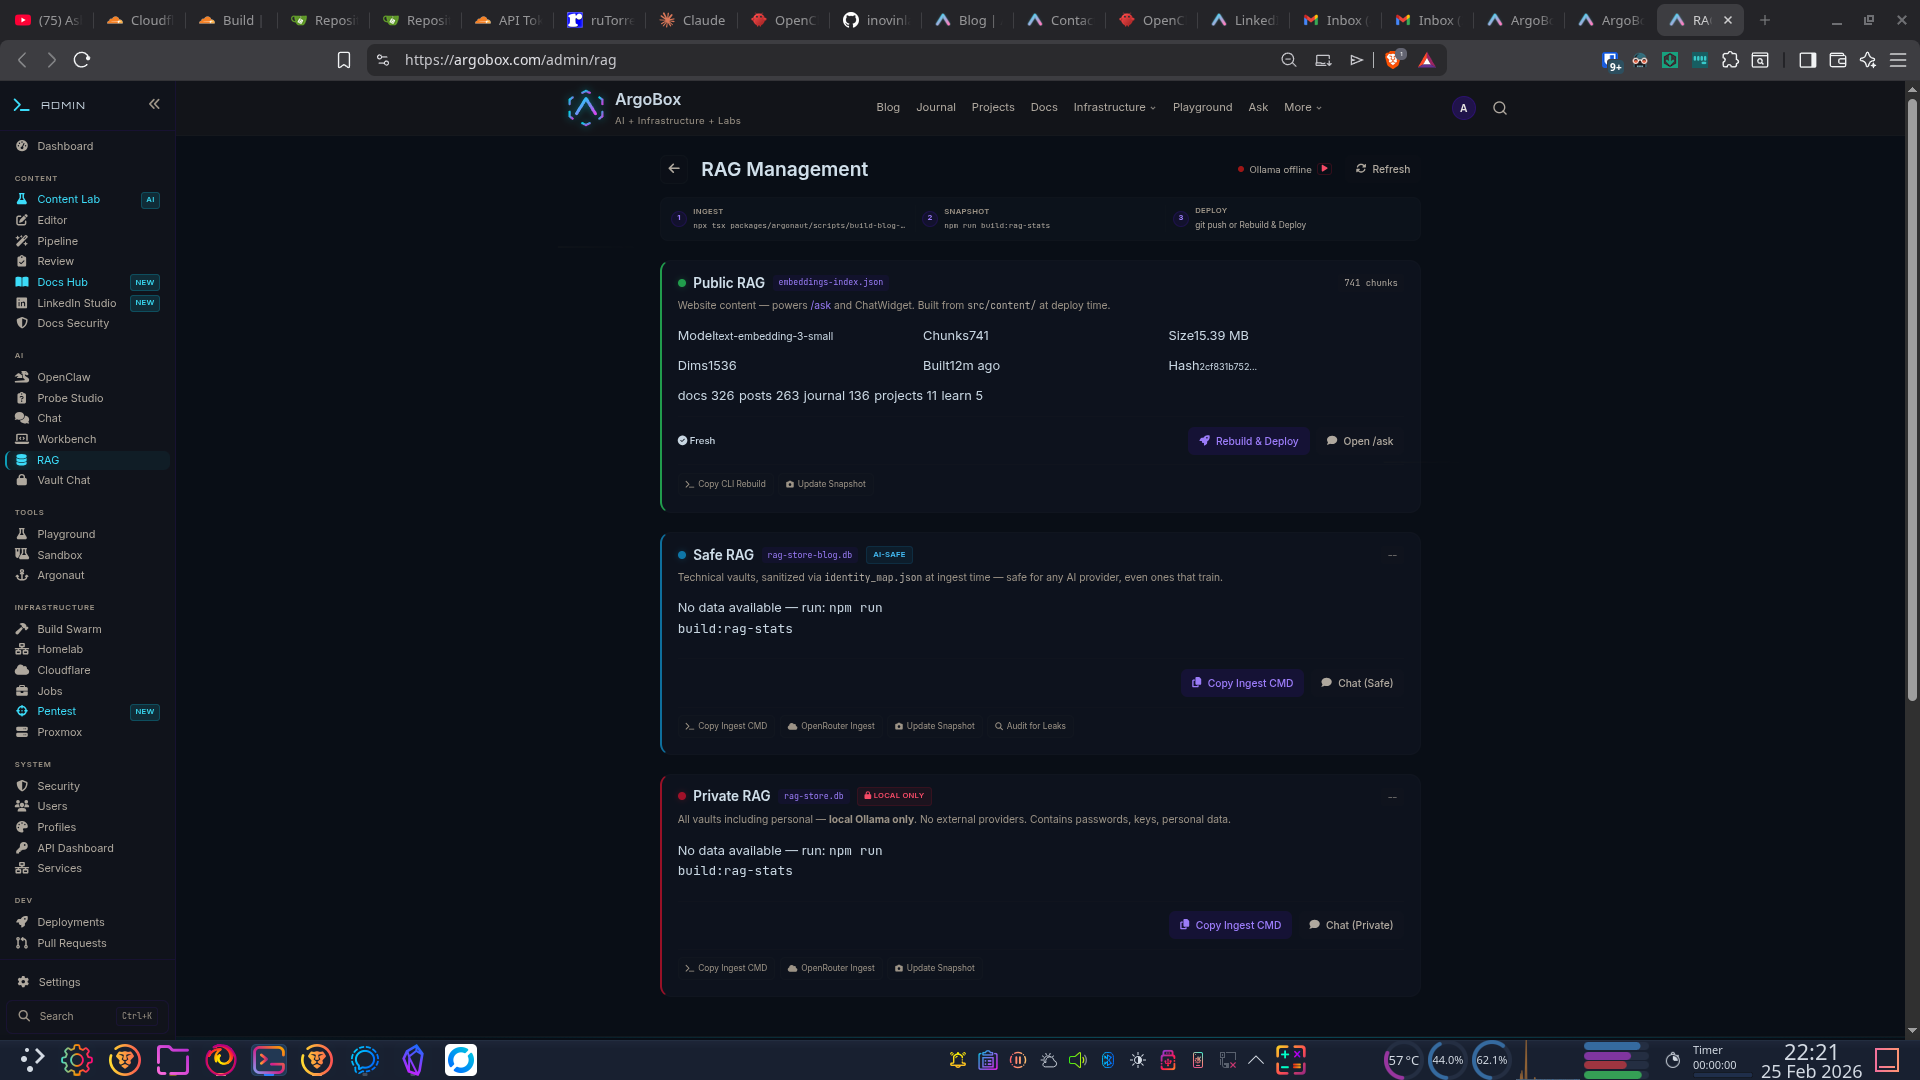This screenshot has width=1920, height=1080.
Task: Click the Brave Shields icon in address bar
Action: click(1393, 60)
